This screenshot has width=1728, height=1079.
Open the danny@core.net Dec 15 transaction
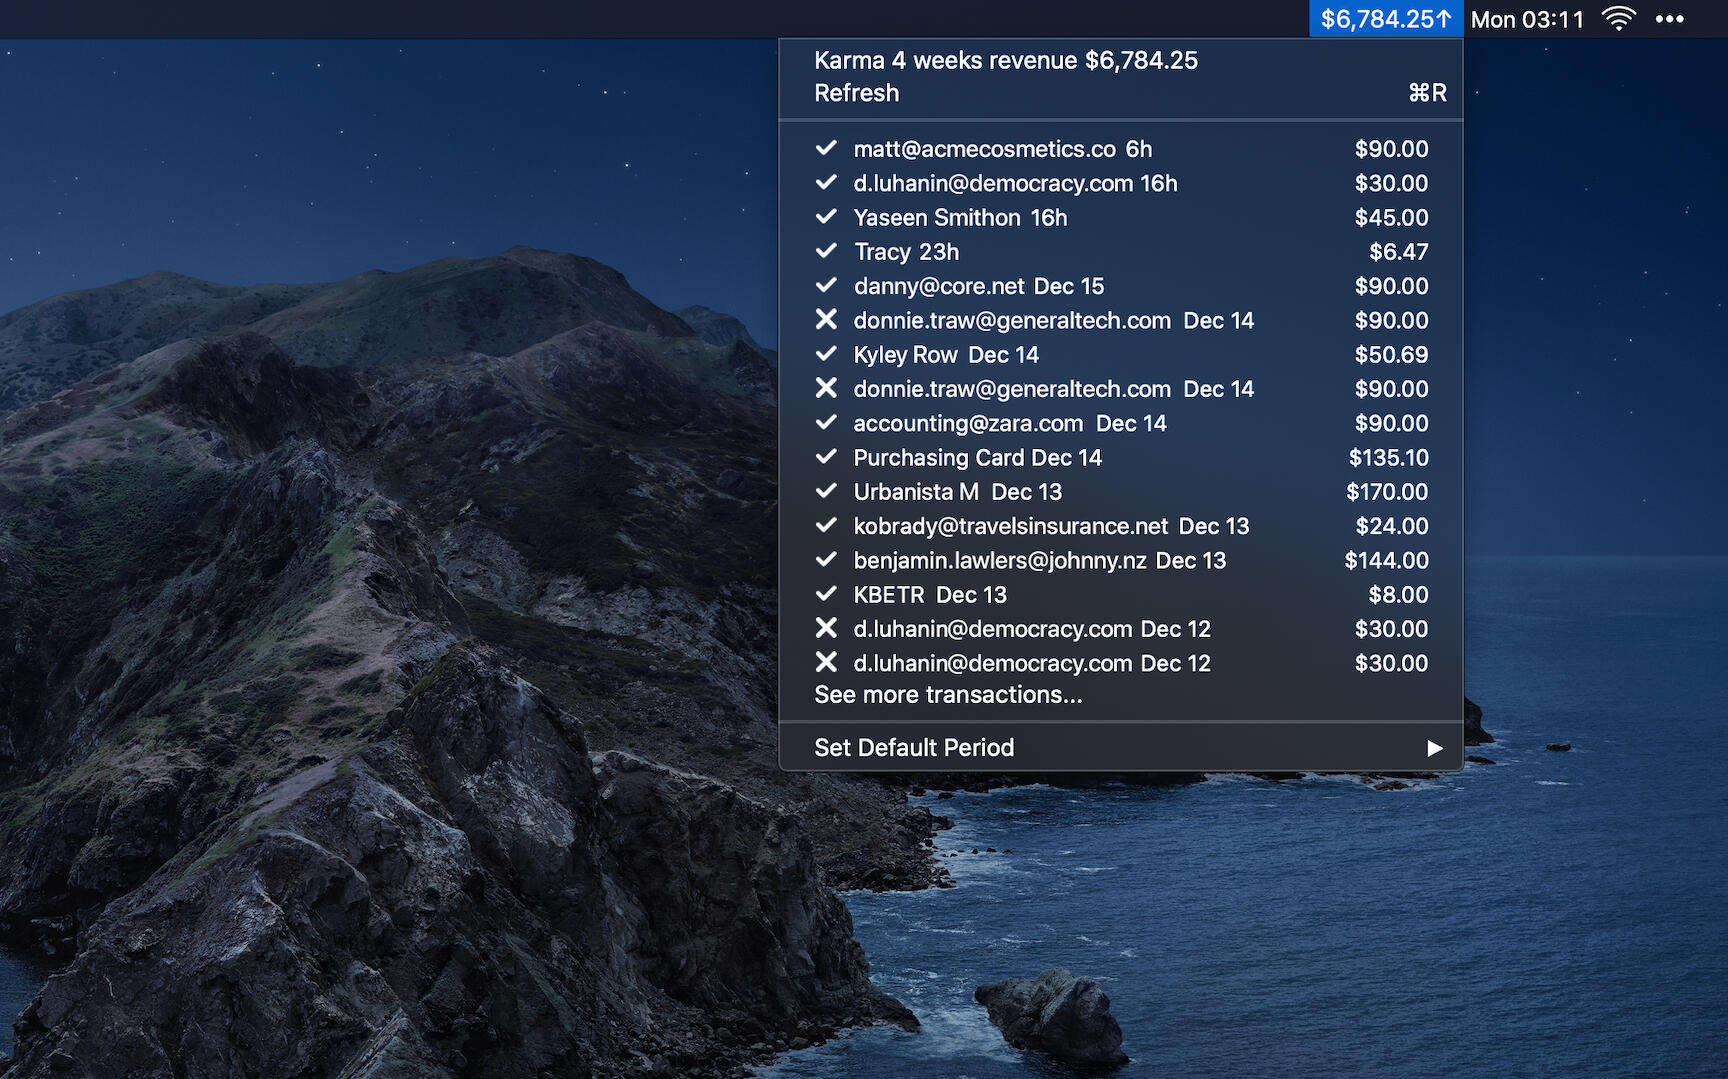978,286
